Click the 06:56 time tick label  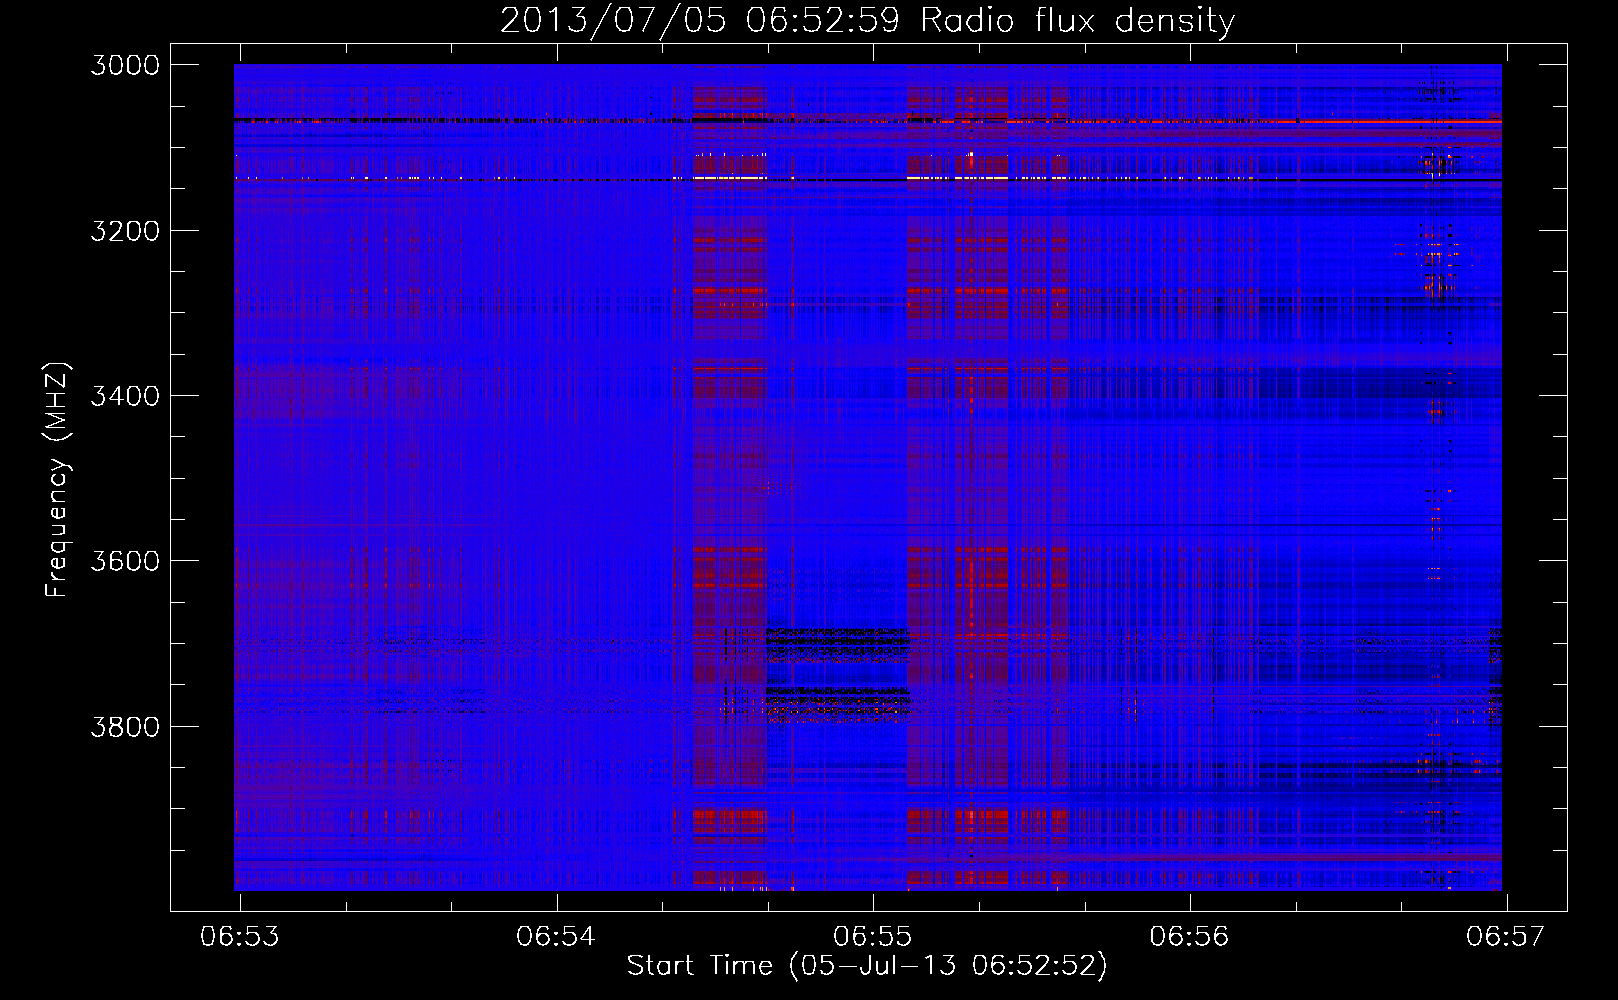click(1189, 937)
